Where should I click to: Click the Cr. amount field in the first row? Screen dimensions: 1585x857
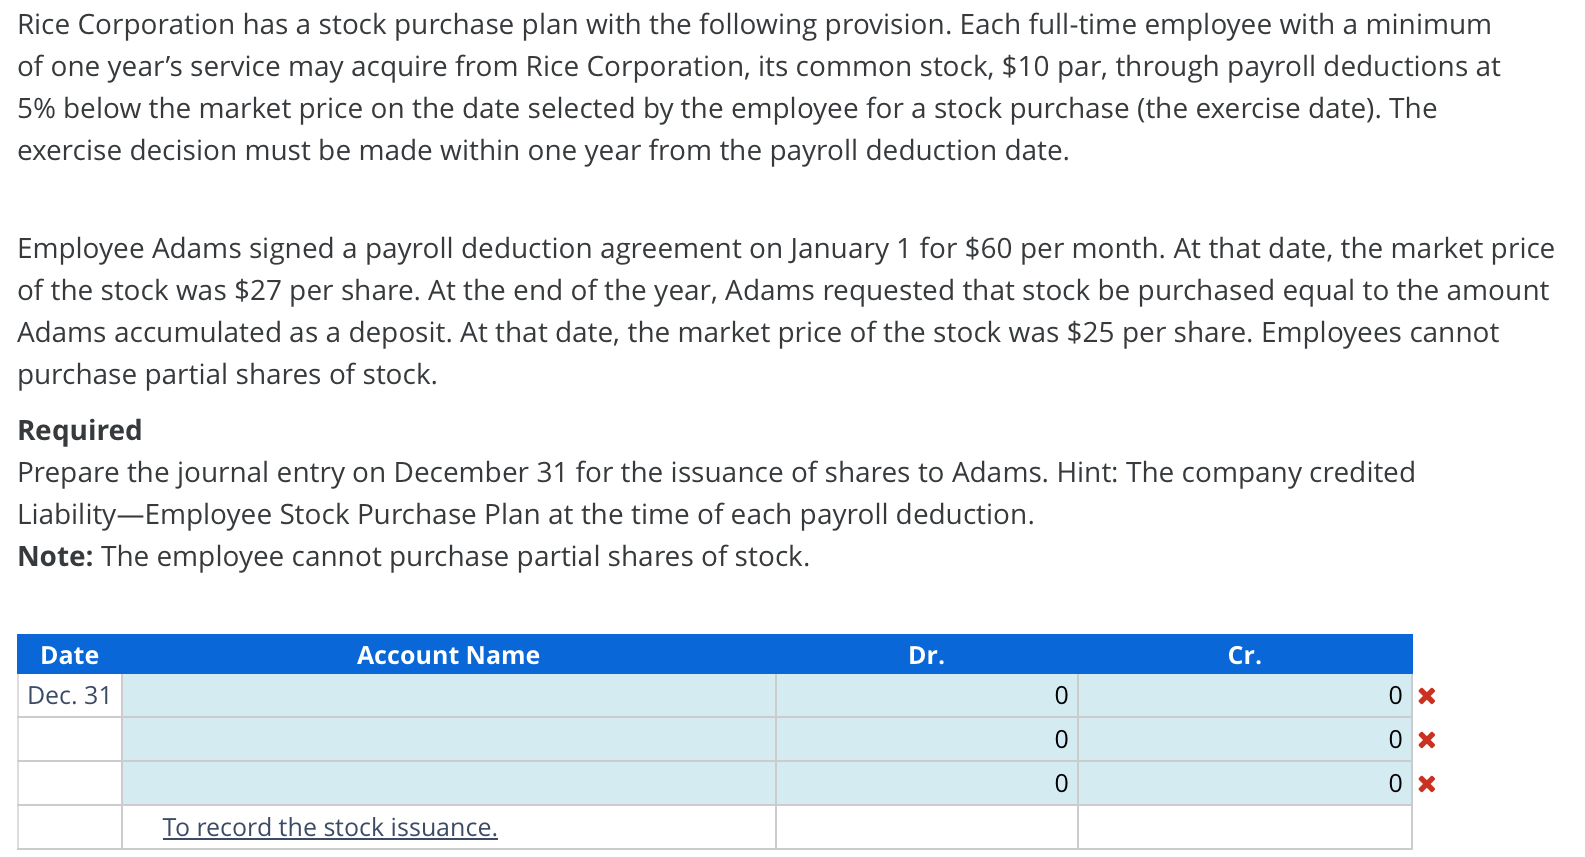(1244, 696)
